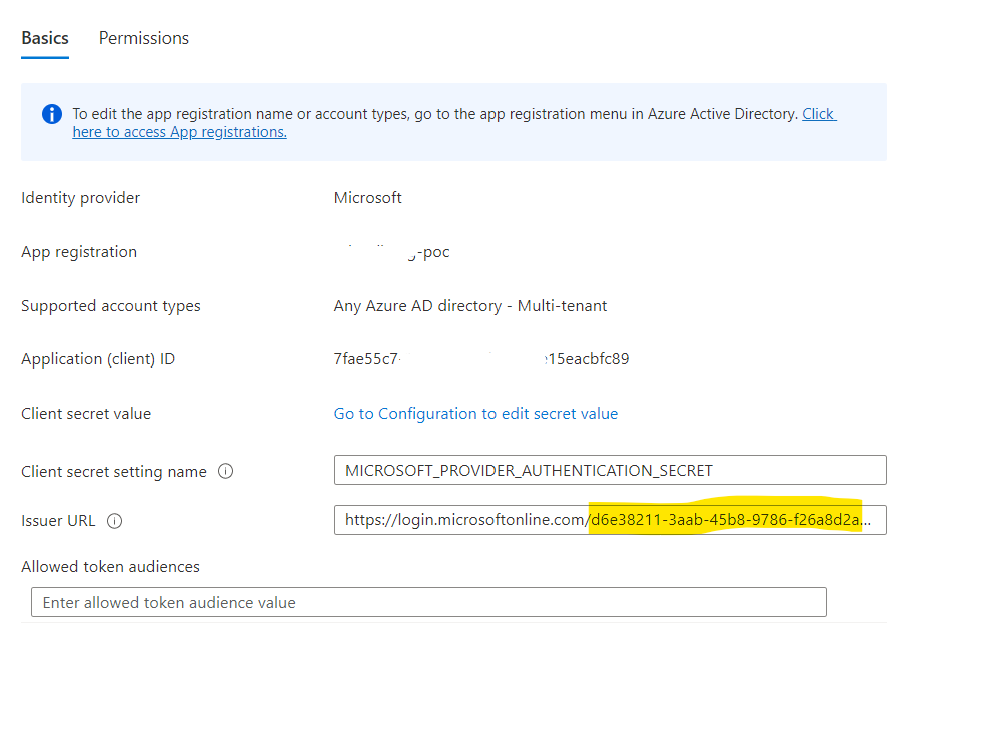Screen dimensions: 984x732
Task: Focus the Issuer URL input field
Action: point(610,520)
